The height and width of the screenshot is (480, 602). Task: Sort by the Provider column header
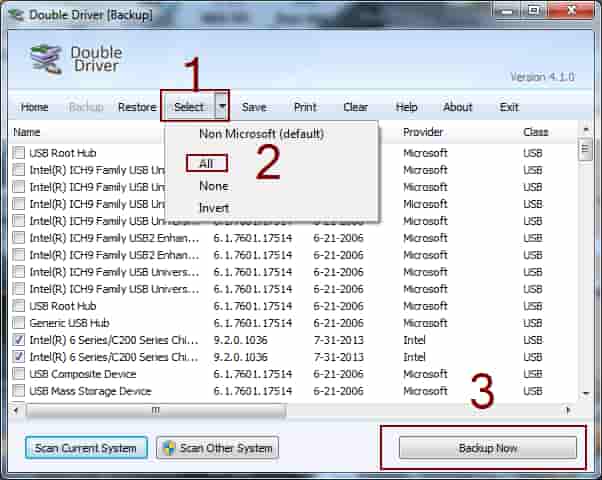point(423,132)
